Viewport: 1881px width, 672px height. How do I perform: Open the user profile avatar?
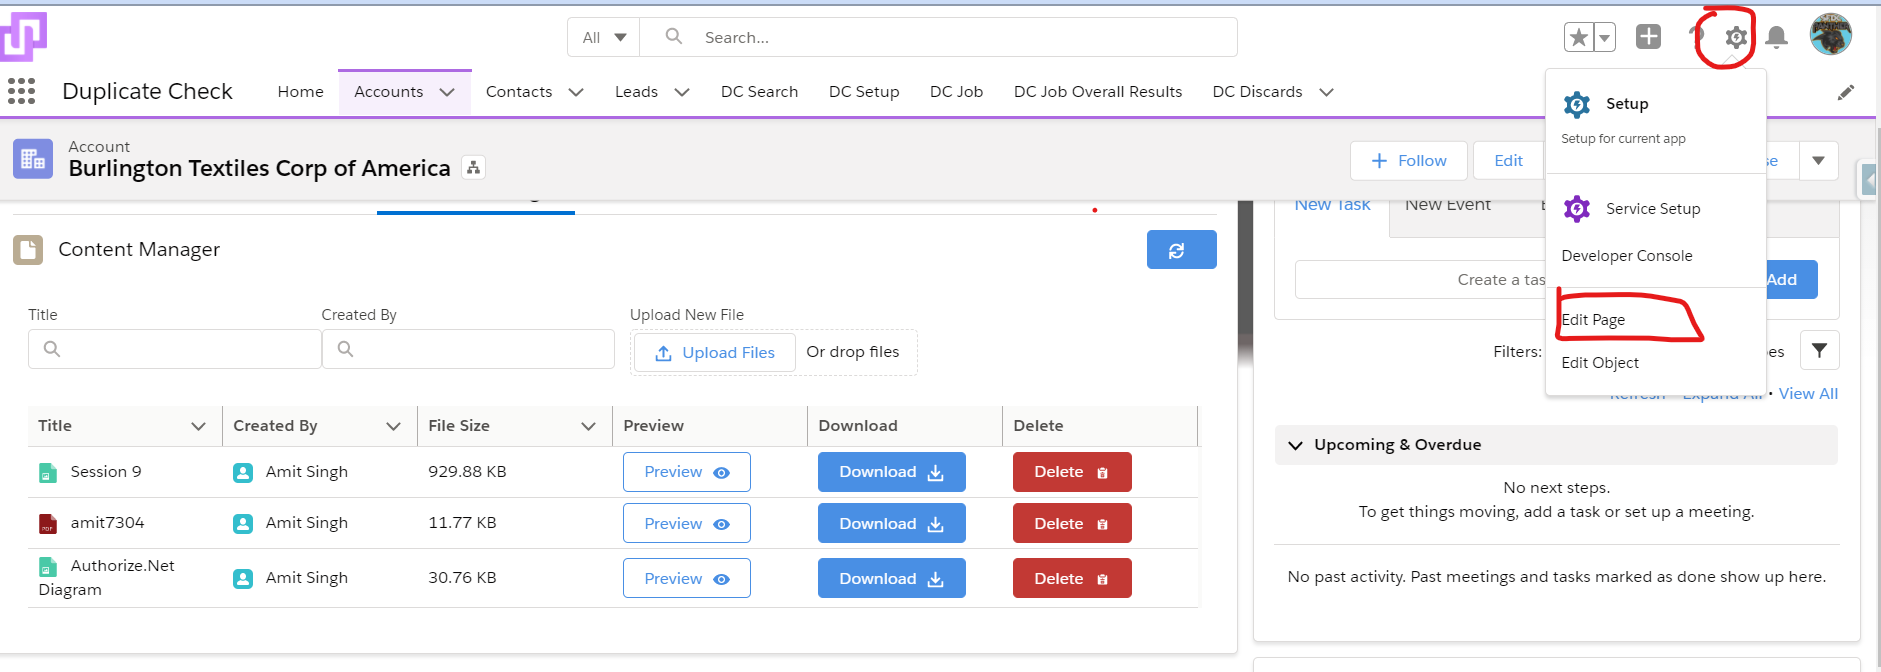pos(1830,35)
